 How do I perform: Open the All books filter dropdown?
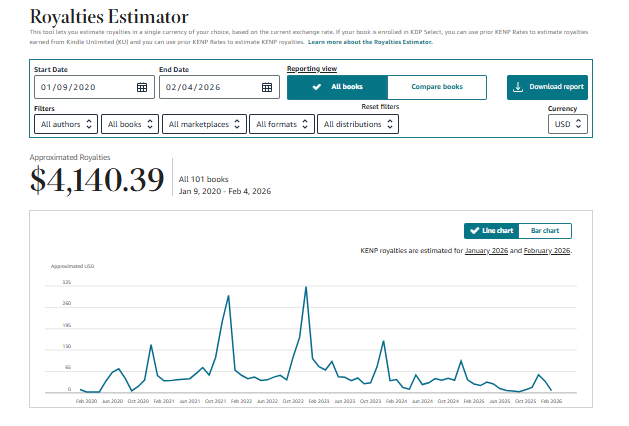coord(131,124)
